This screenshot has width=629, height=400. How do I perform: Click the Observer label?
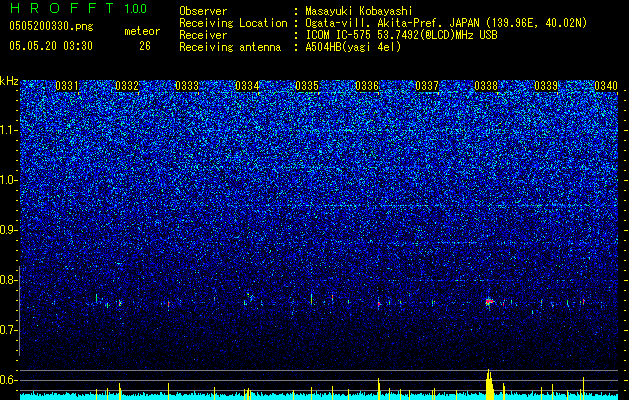coord(203,11)
